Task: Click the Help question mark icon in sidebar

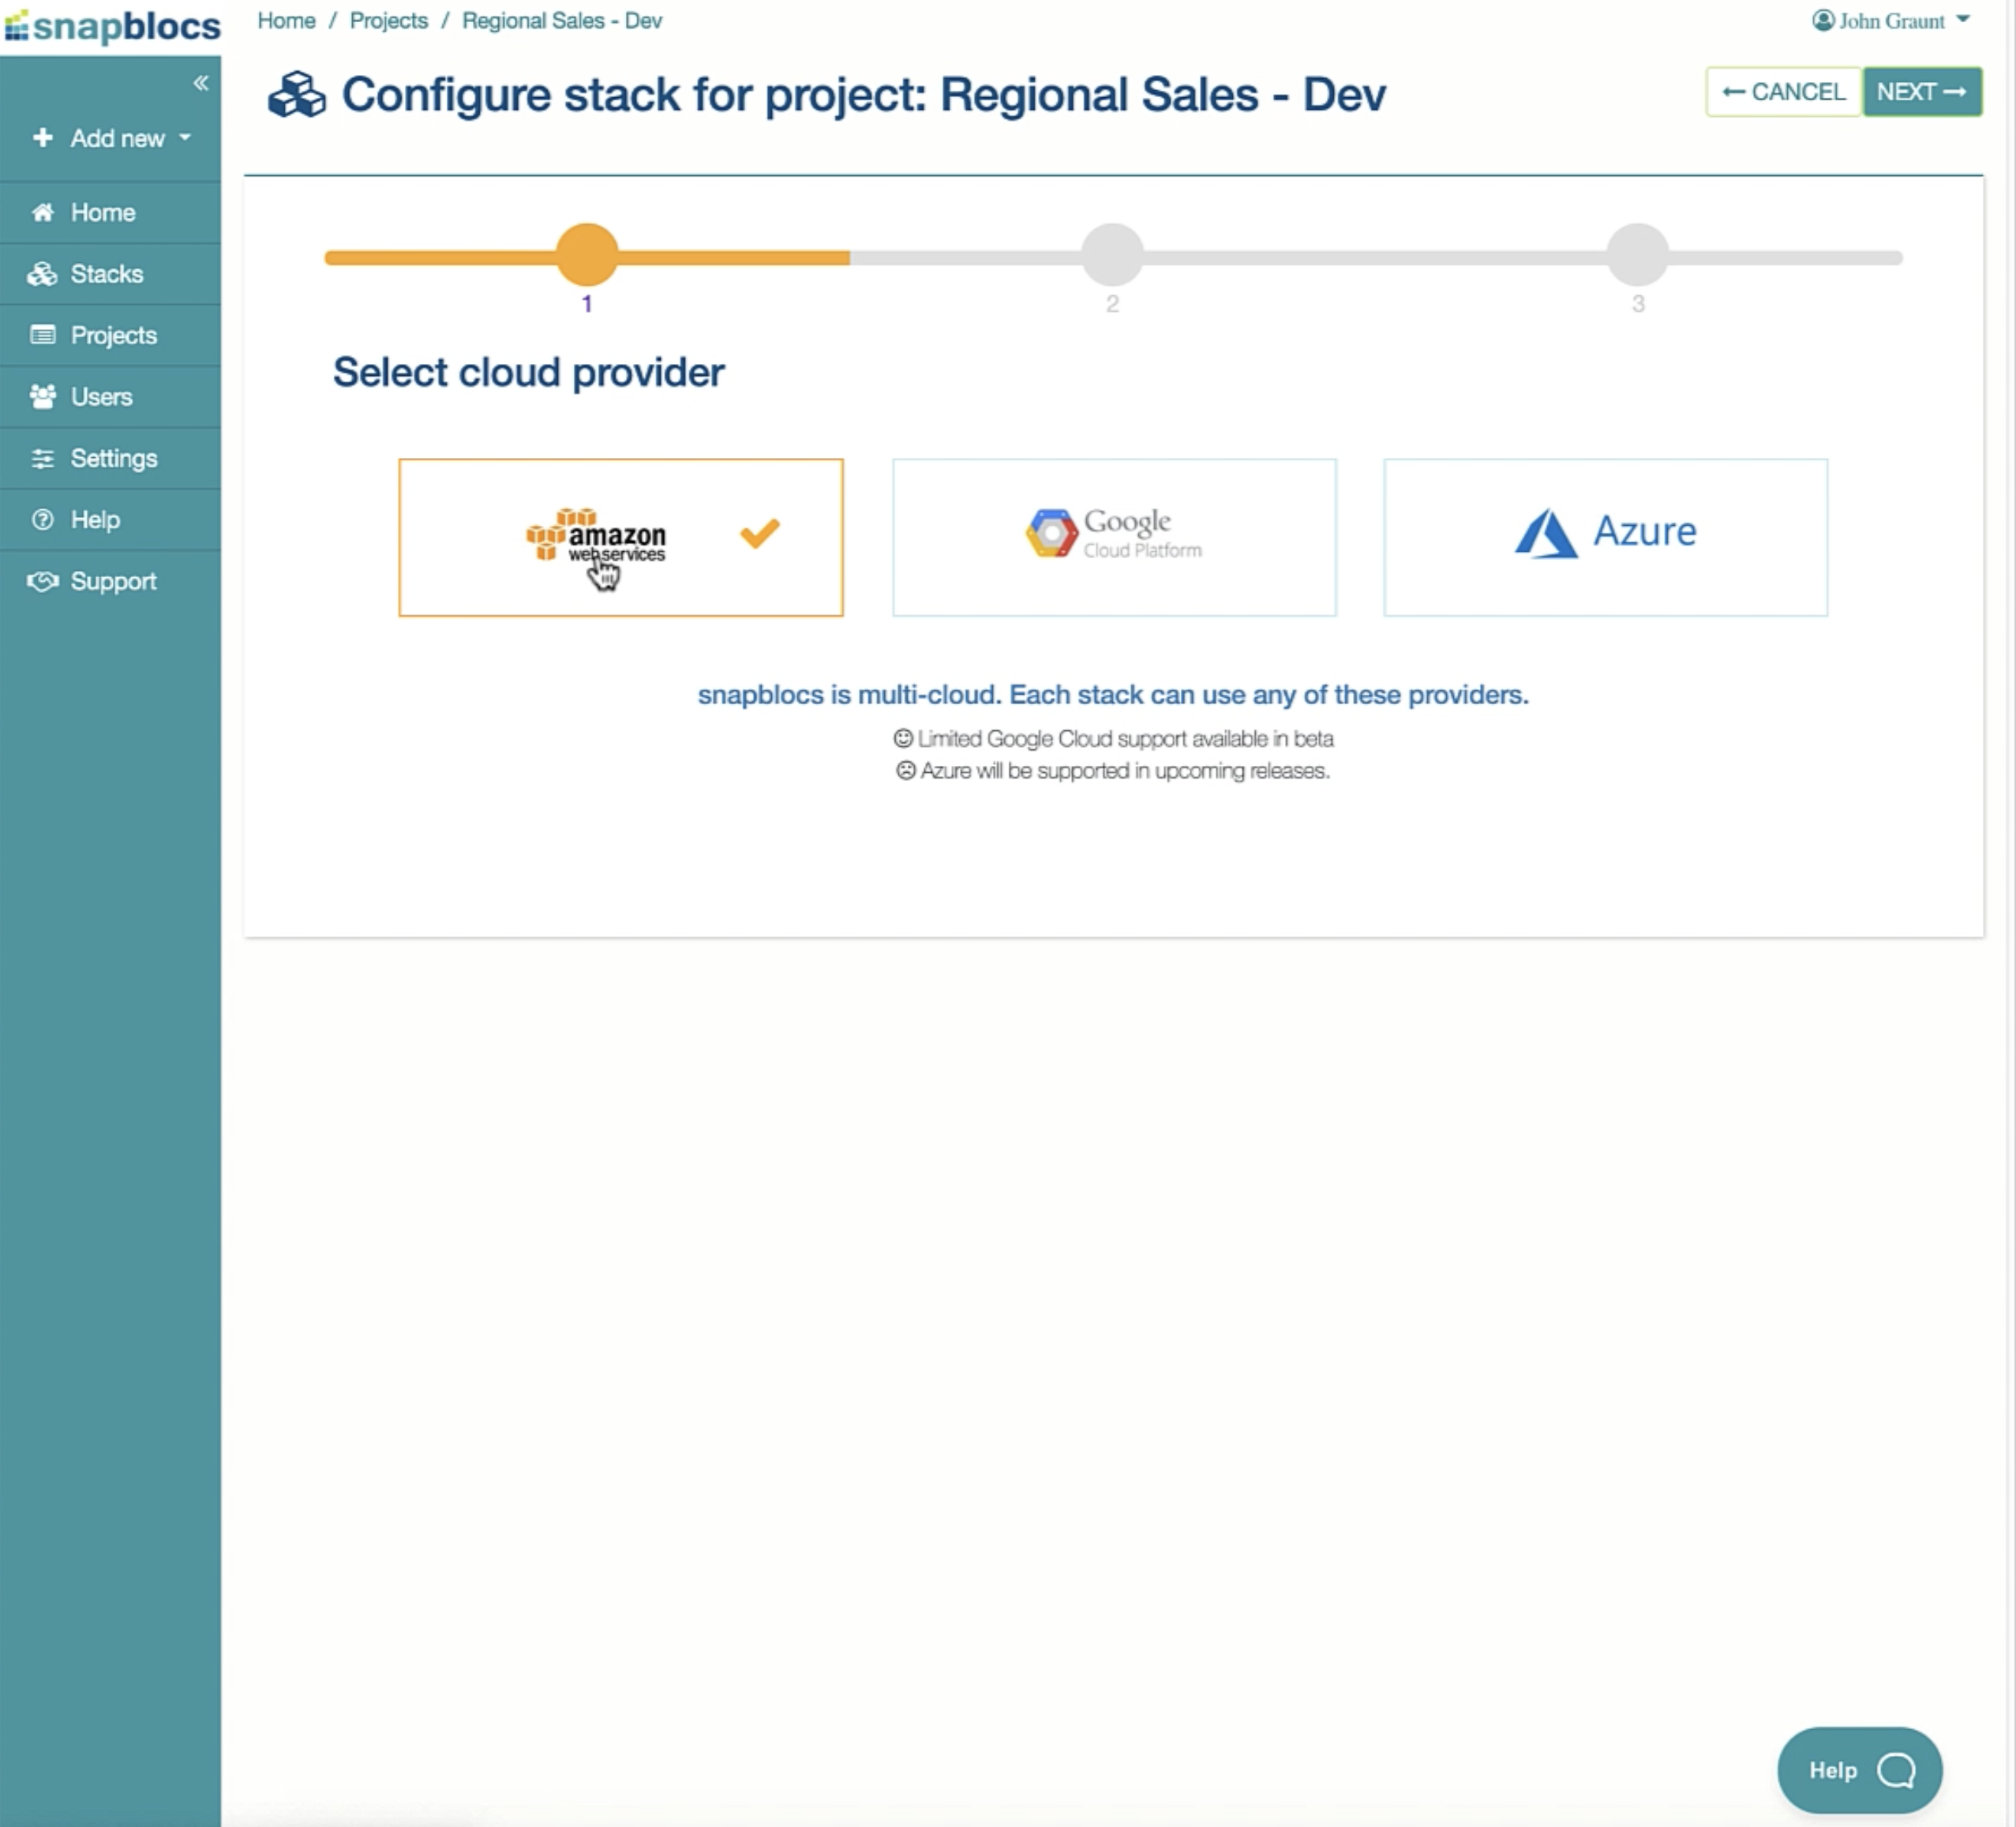Action: (42, 520)
